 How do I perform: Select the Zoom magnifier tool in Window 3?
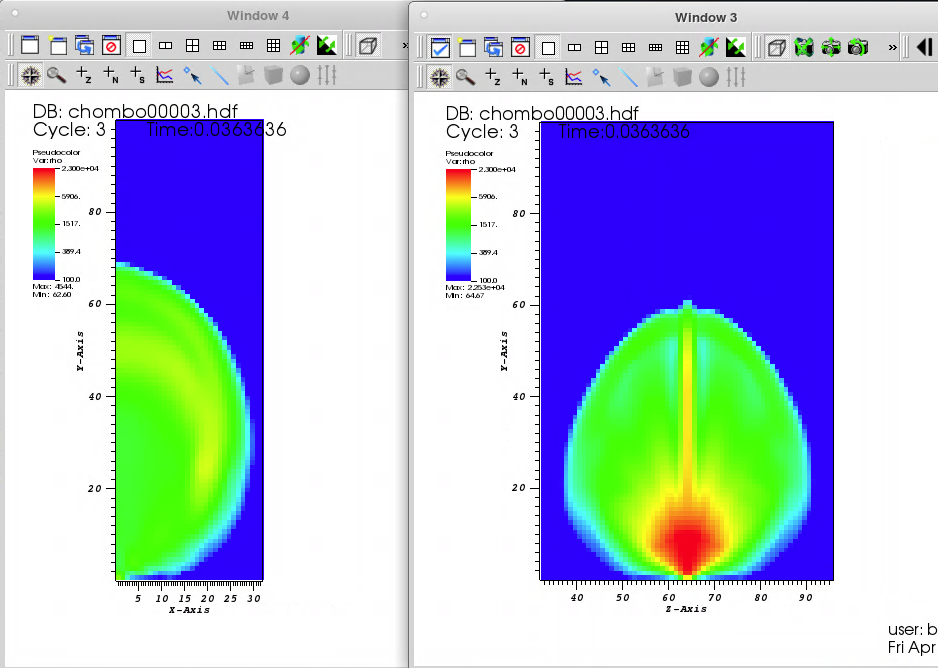[x=465, y=77]
